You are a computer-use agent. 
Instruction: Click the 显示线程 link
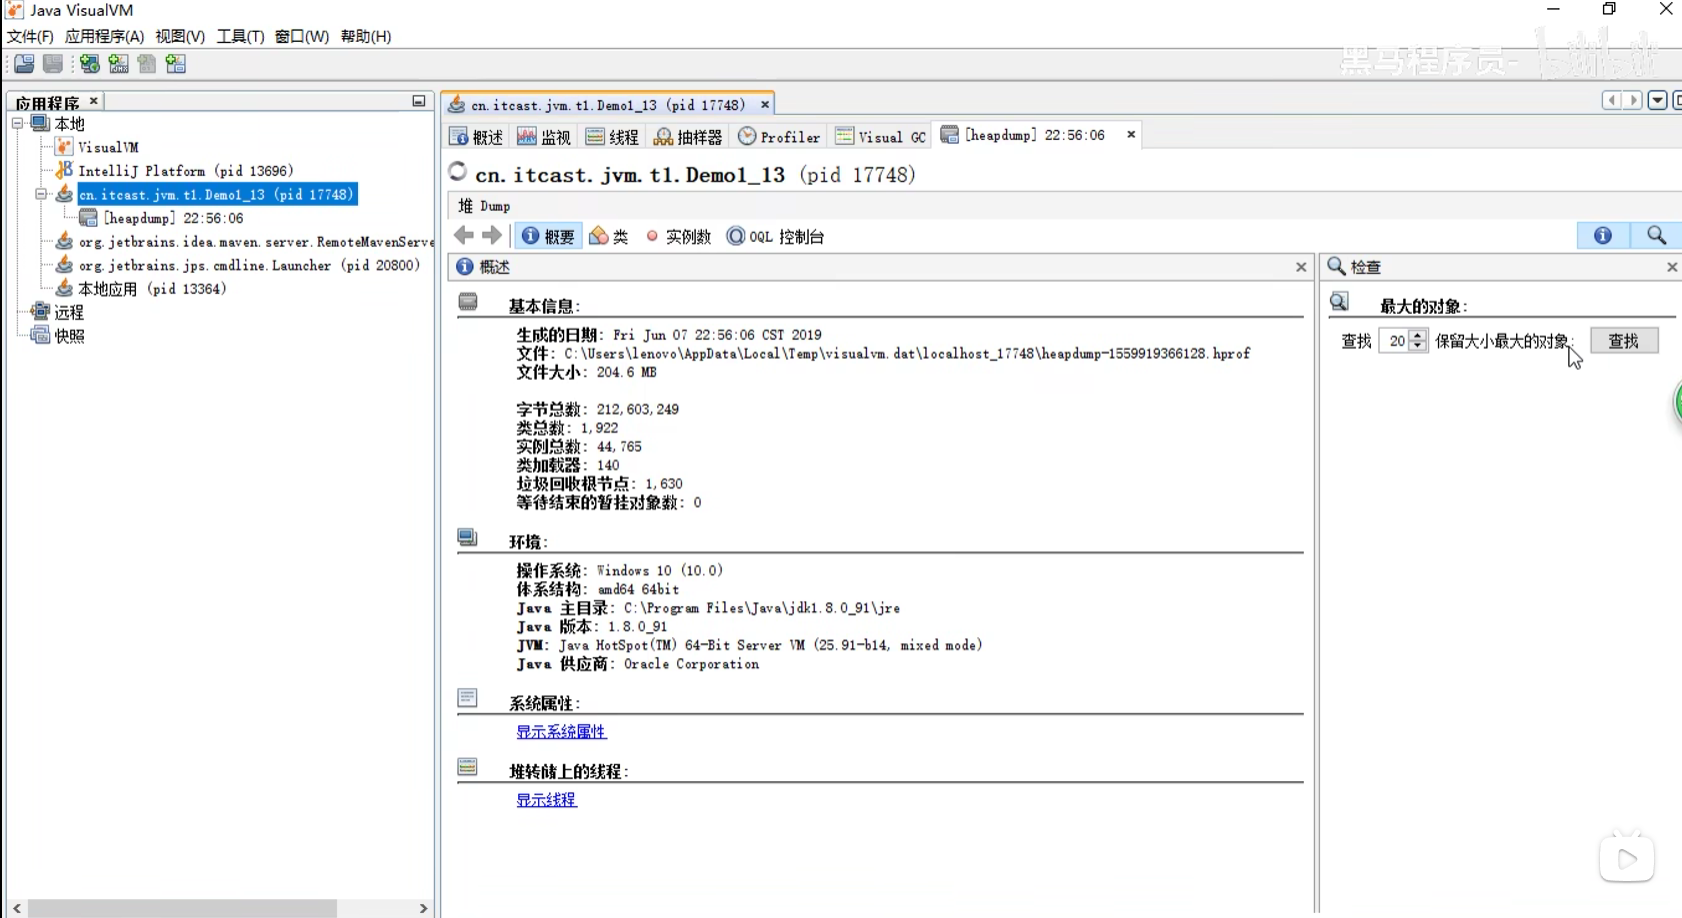pyautogui.click(x=546, y=800)
